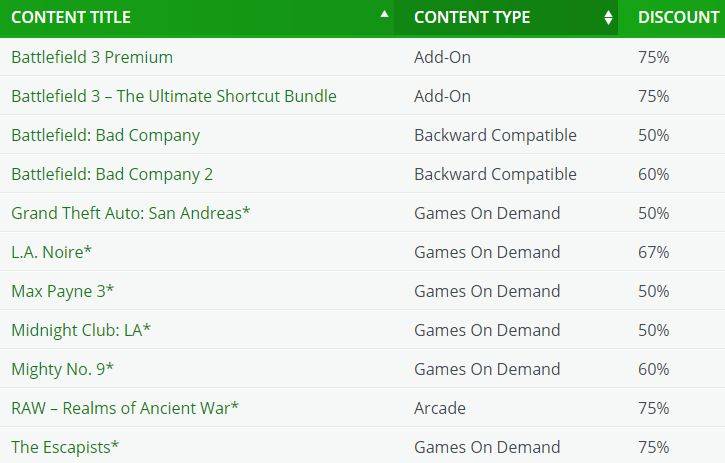The width and height of the screenshot is (725, 463).
Task: Open Battlefield 3 Premium link
Action: pyautogui.click(x=92, y=57)
